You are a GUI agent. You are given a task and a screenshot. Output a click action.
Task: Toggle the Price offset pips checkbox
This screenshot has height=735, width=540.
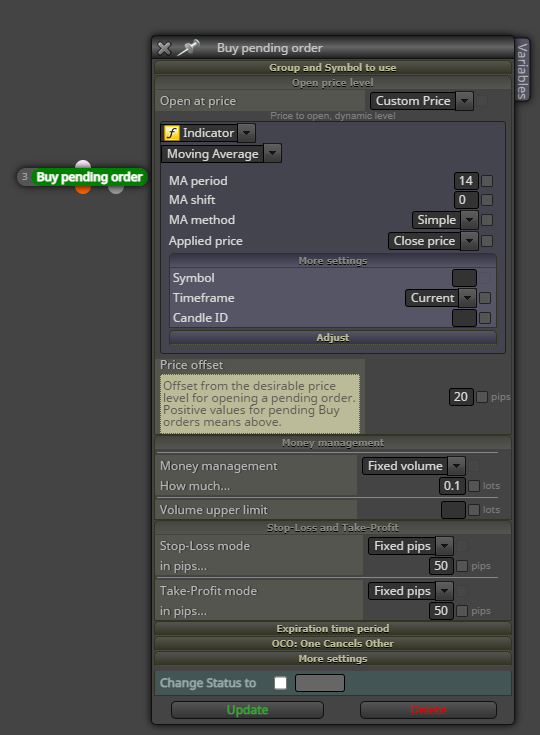pos(482,397)
